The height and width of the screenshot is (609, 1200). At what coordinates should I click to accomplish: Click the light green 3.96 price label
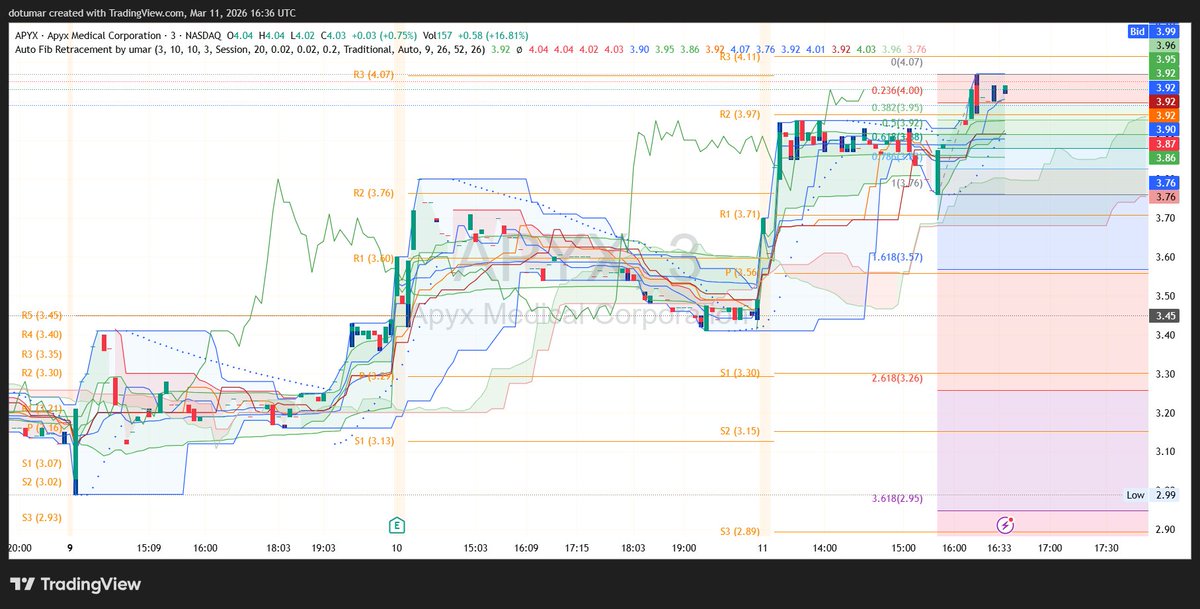(x=1165, y=45)
